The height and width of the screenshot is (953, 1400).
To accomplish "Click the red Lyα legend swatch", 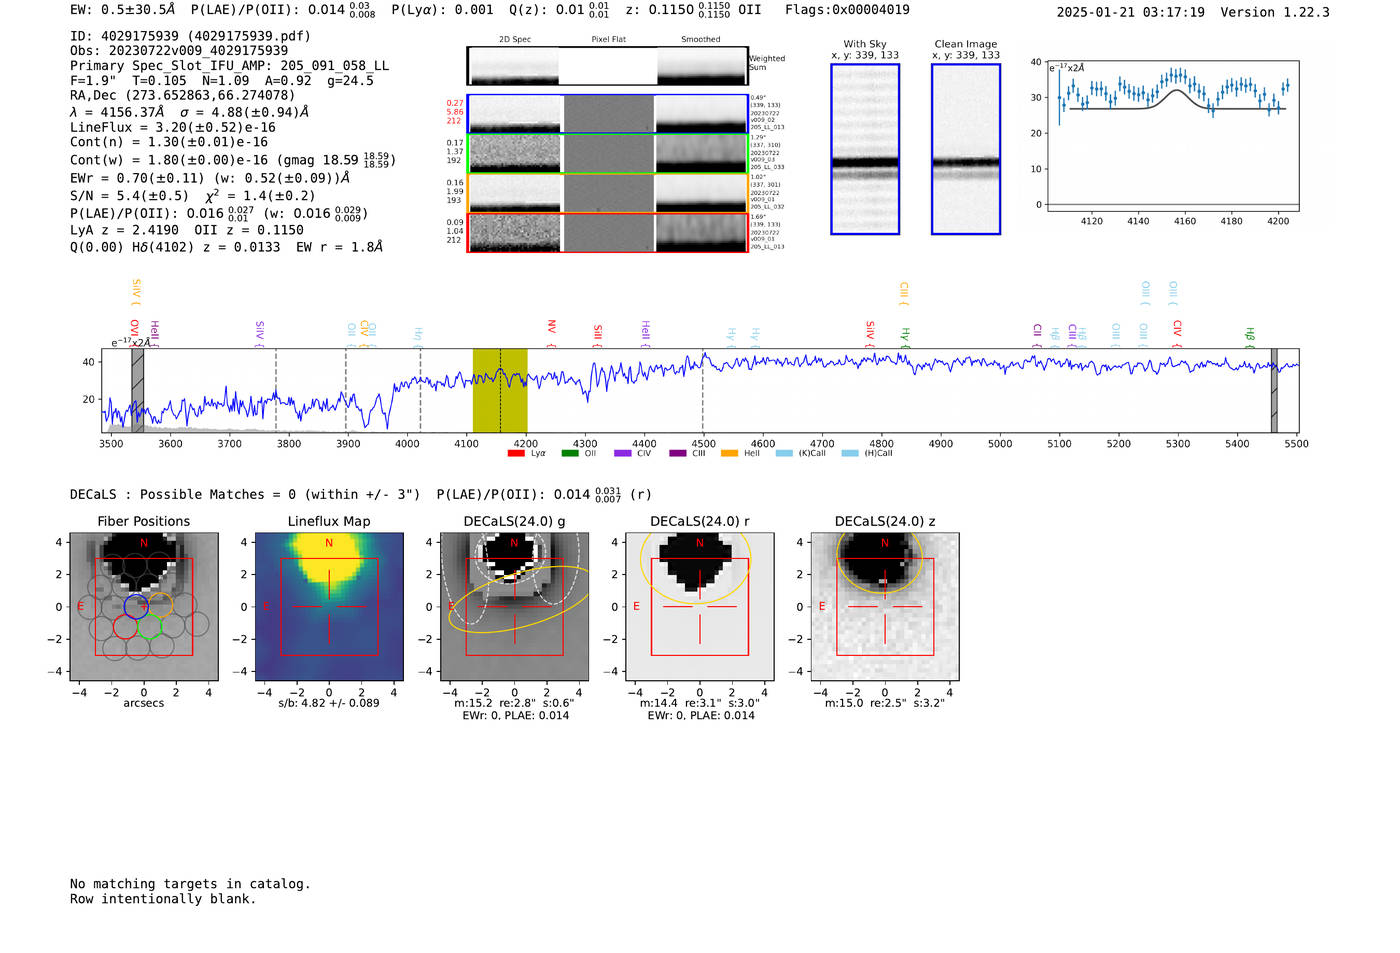I will (516, 453).
